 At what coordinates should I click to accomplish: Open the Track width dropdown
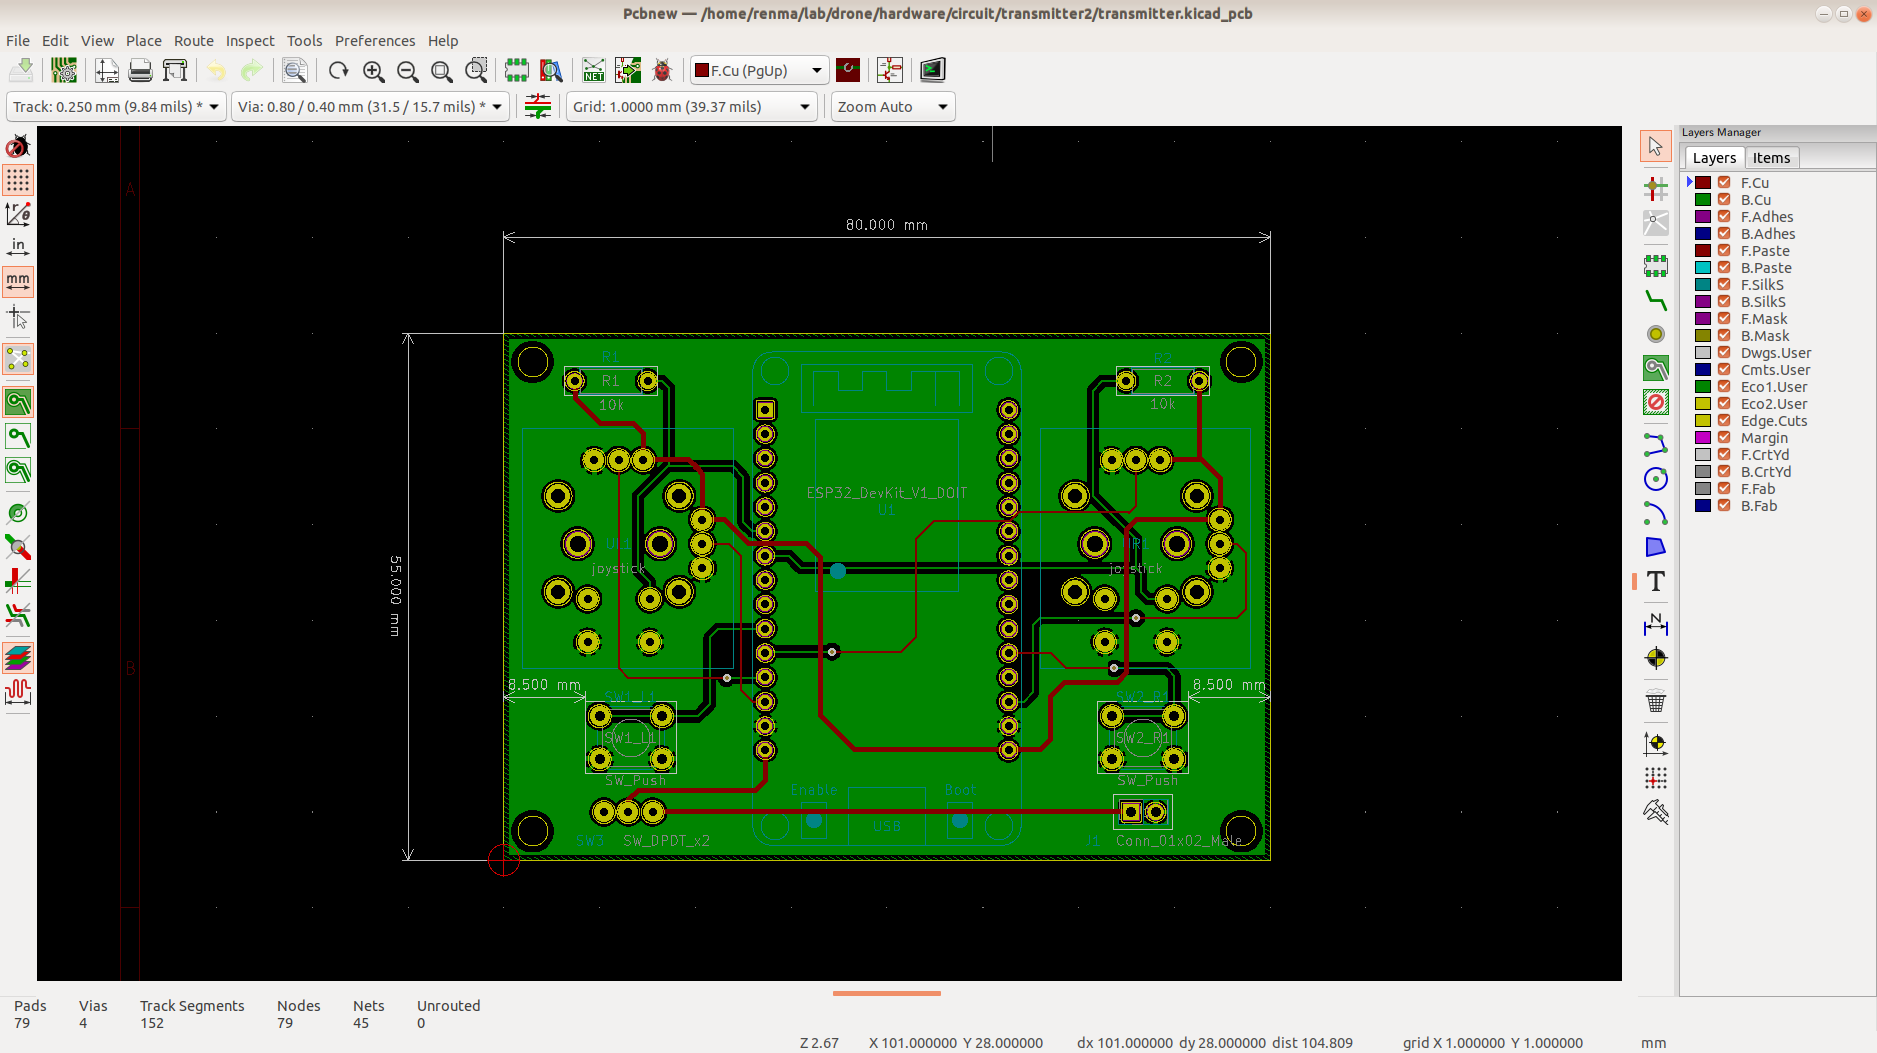point(116,107)
